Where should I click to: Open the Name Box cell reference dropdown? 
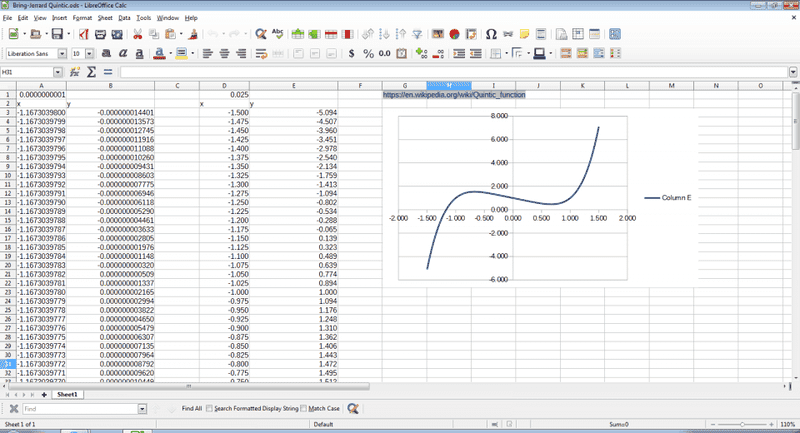tap(58, 72)
